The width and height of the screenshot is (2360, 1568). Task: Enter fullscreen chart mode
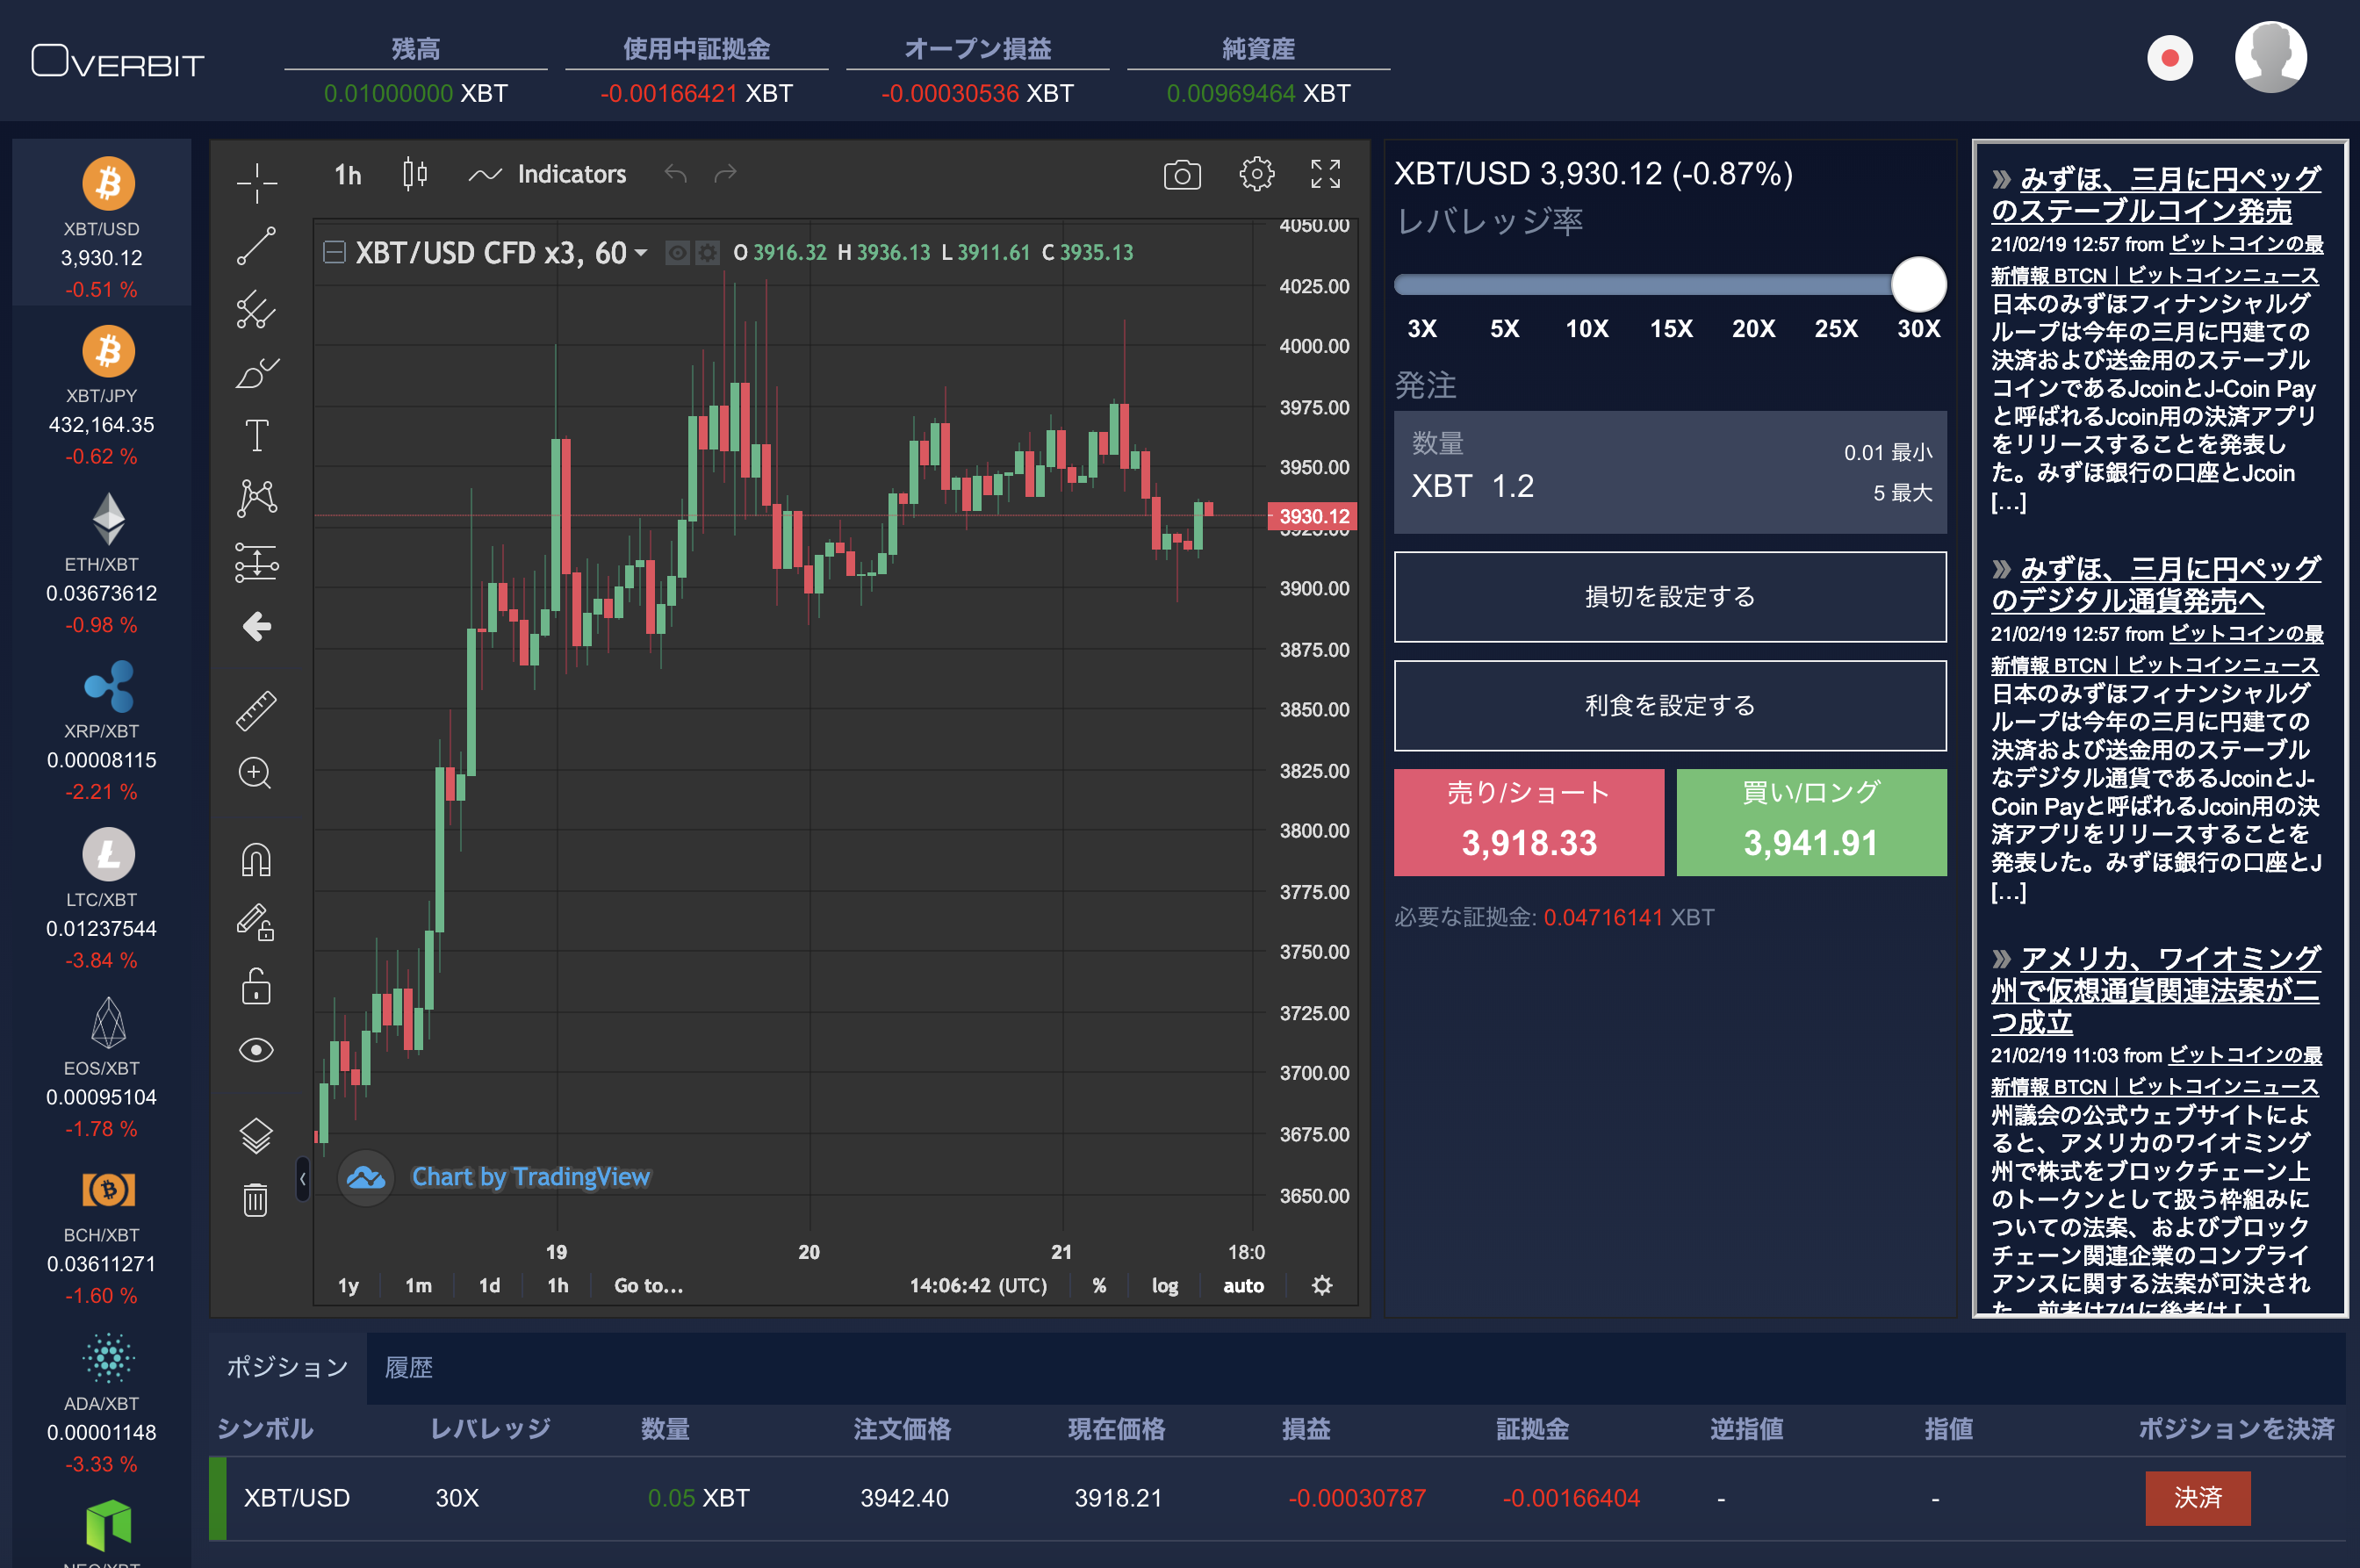(x=1325, y=174)
